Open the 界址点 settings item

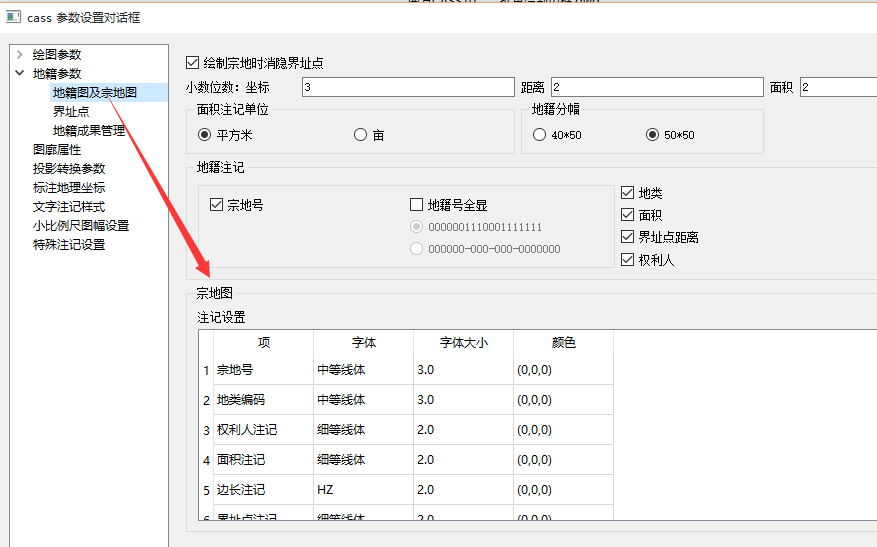71,111
